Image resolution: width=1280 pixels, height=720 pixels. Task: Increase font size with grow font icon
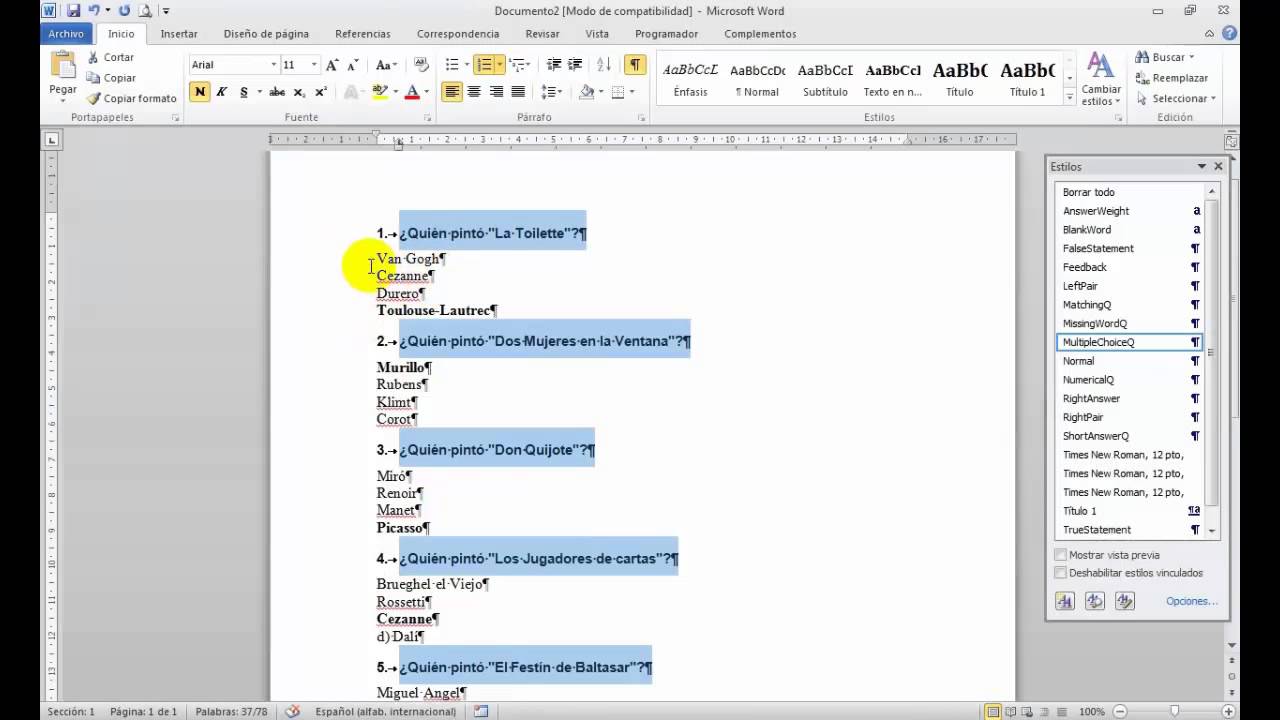pyautogui.click(x=332, y=65)
